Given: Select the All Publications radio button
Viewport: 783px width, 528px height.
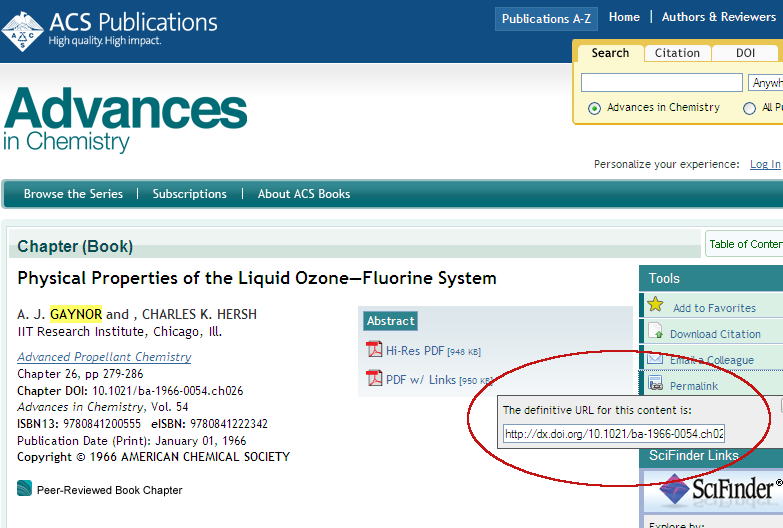Looking at the screenshot, I should tap(749, 108).
